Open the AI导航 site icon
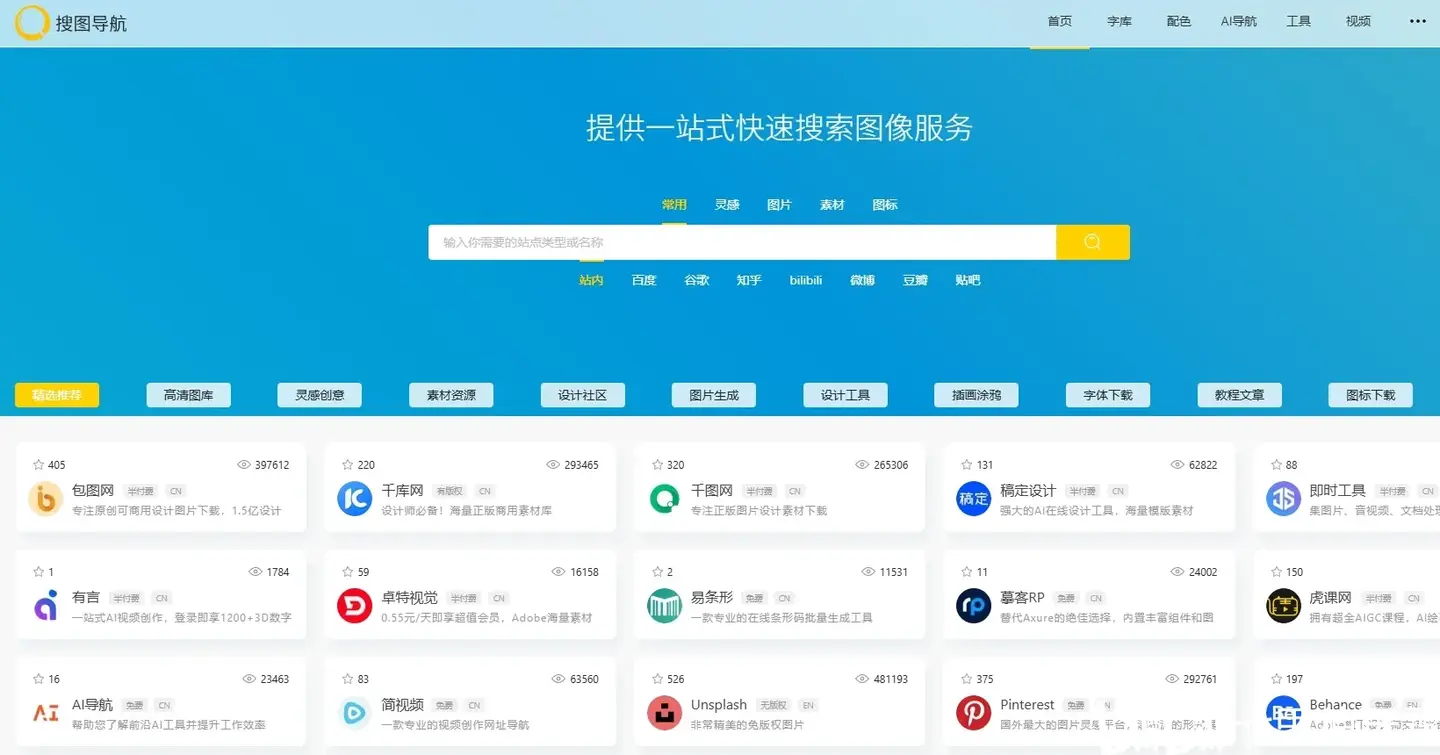Image resolution: width=1440 pixels, height=755 pixels. click(46, 713)
